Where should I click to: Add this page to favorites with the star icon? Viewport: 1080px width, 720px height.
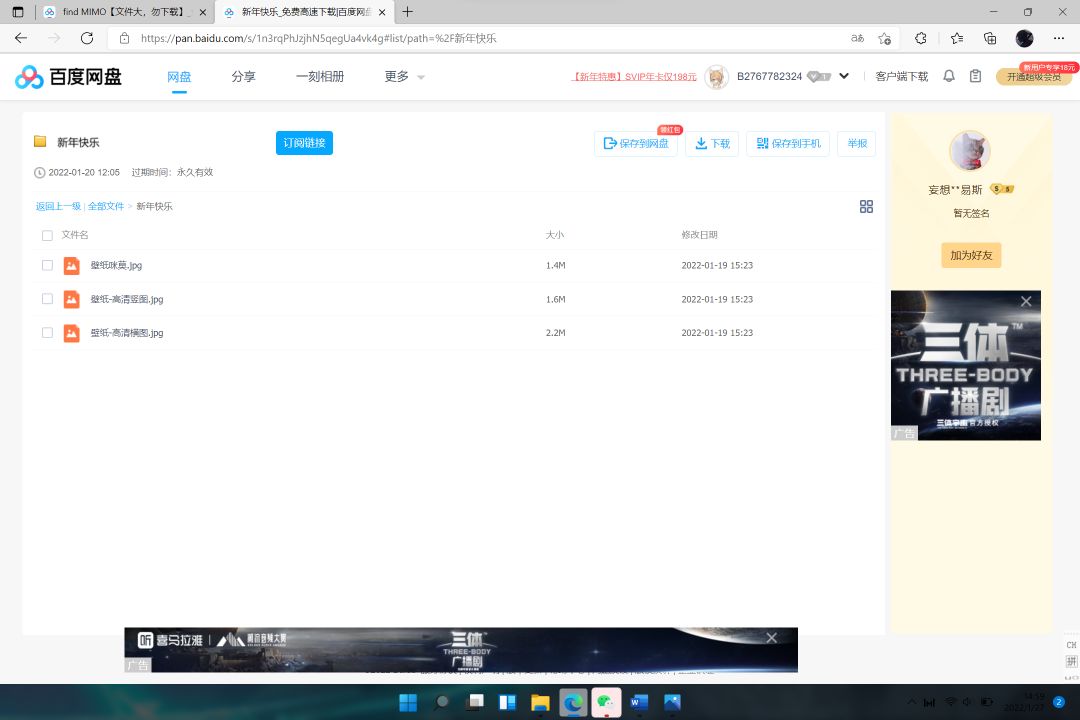(x=884, y=39)
